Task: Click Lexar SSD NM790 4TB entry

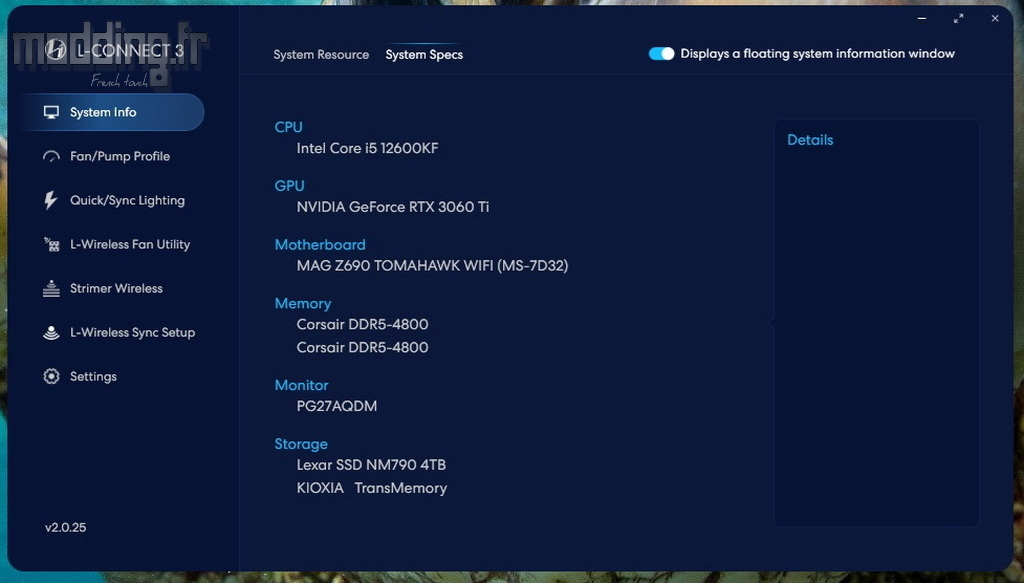Action: [371, 465]
